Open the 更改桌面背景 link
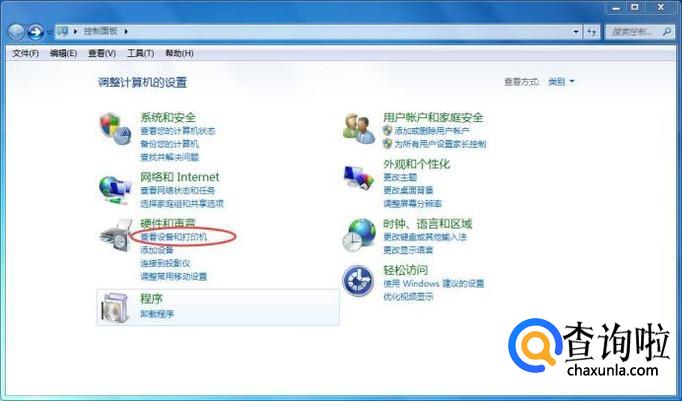 point(408,190)
